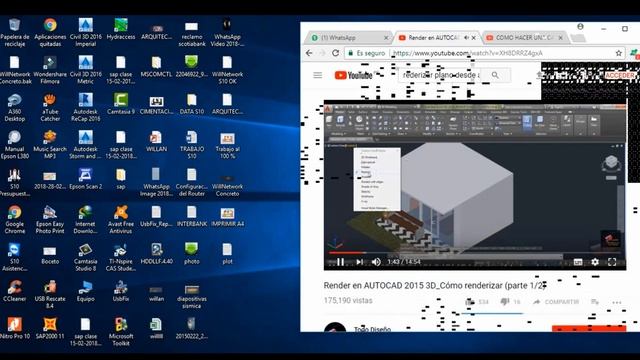Open the WILLAN PowerPoint file
Image resolution: width=640 pixels, height=360 pixels.
156,141
